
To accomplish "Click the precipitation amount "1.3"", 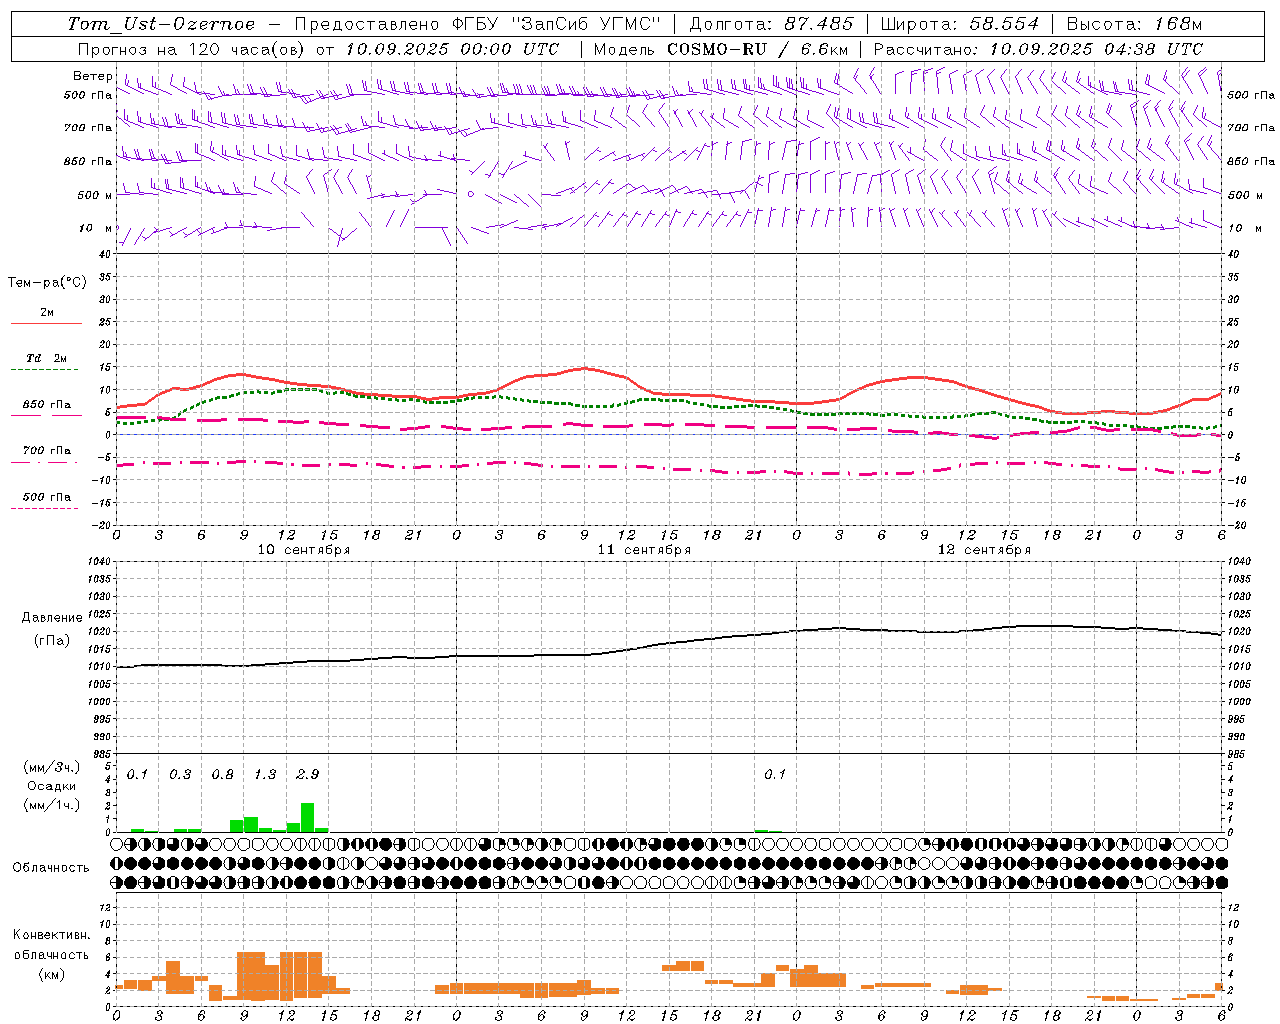I will tap(265, 775).
